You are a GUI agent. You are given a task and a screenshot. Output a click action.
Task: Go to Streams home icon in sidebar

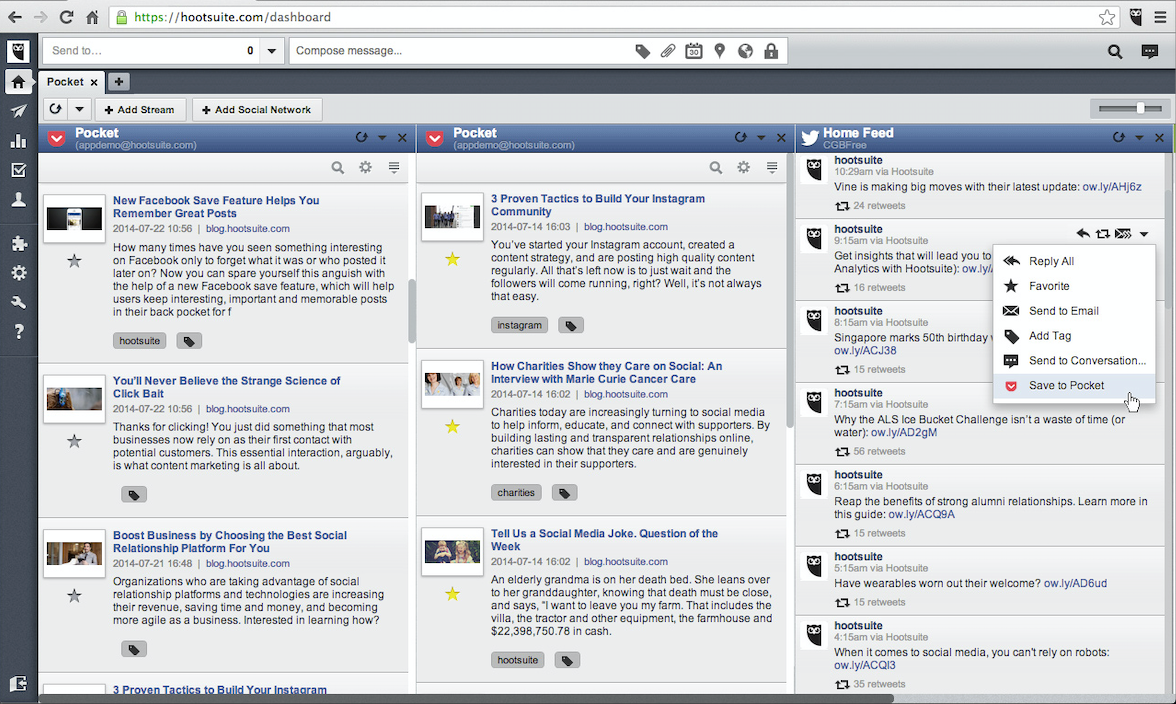[x=18, y=82]
